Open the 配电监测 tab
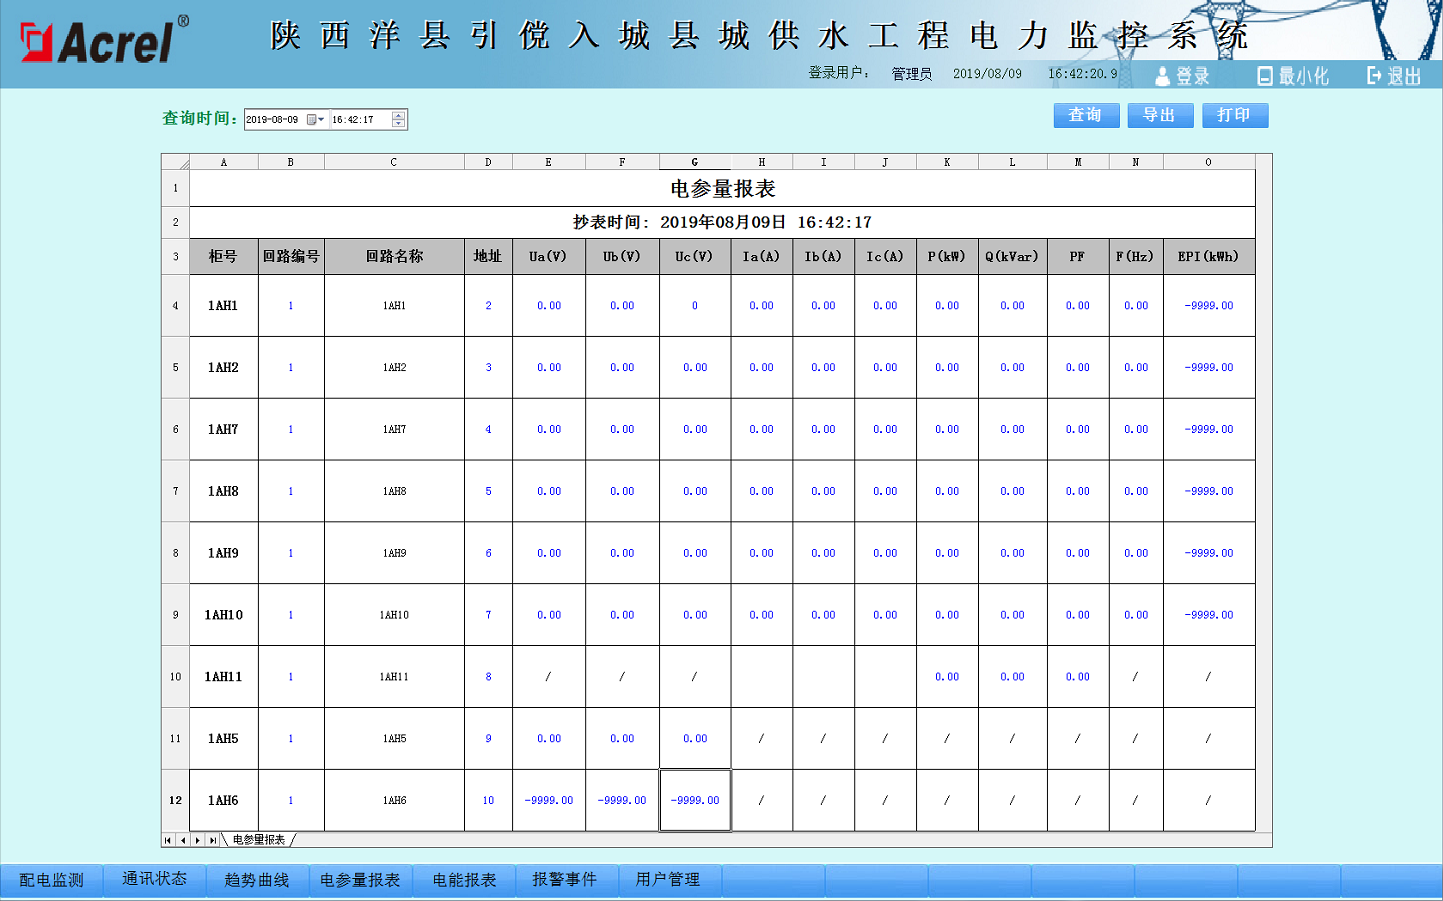This screenshot has height=901, width=1443. (x=52, y=880)
